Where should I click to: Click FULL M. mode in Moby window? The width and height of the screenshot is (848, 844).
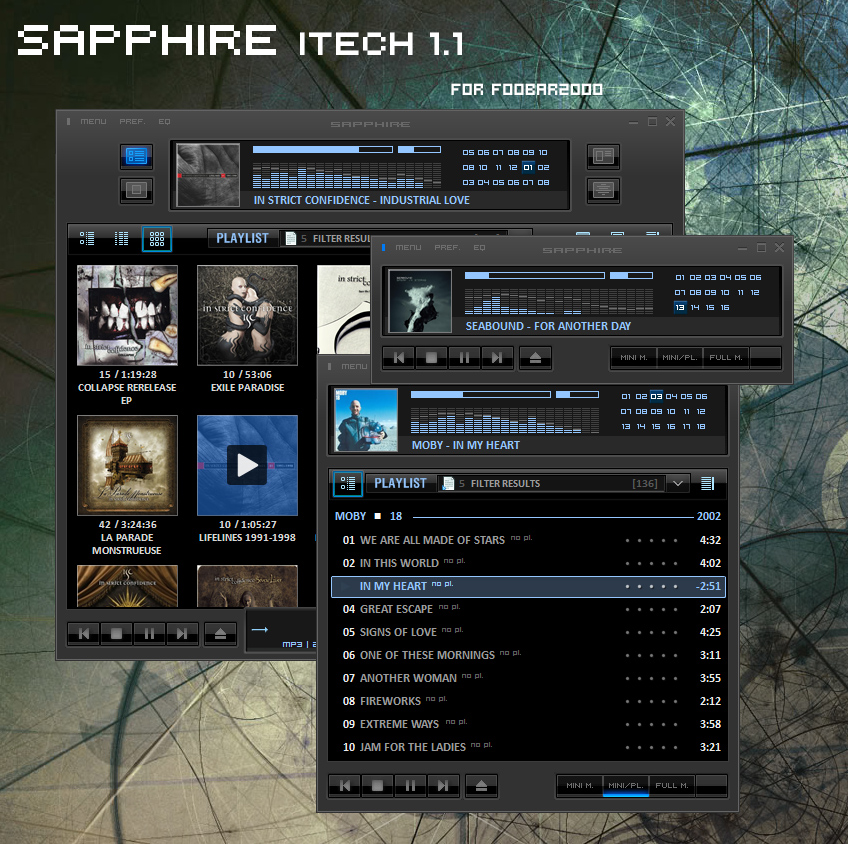(672, 786)
